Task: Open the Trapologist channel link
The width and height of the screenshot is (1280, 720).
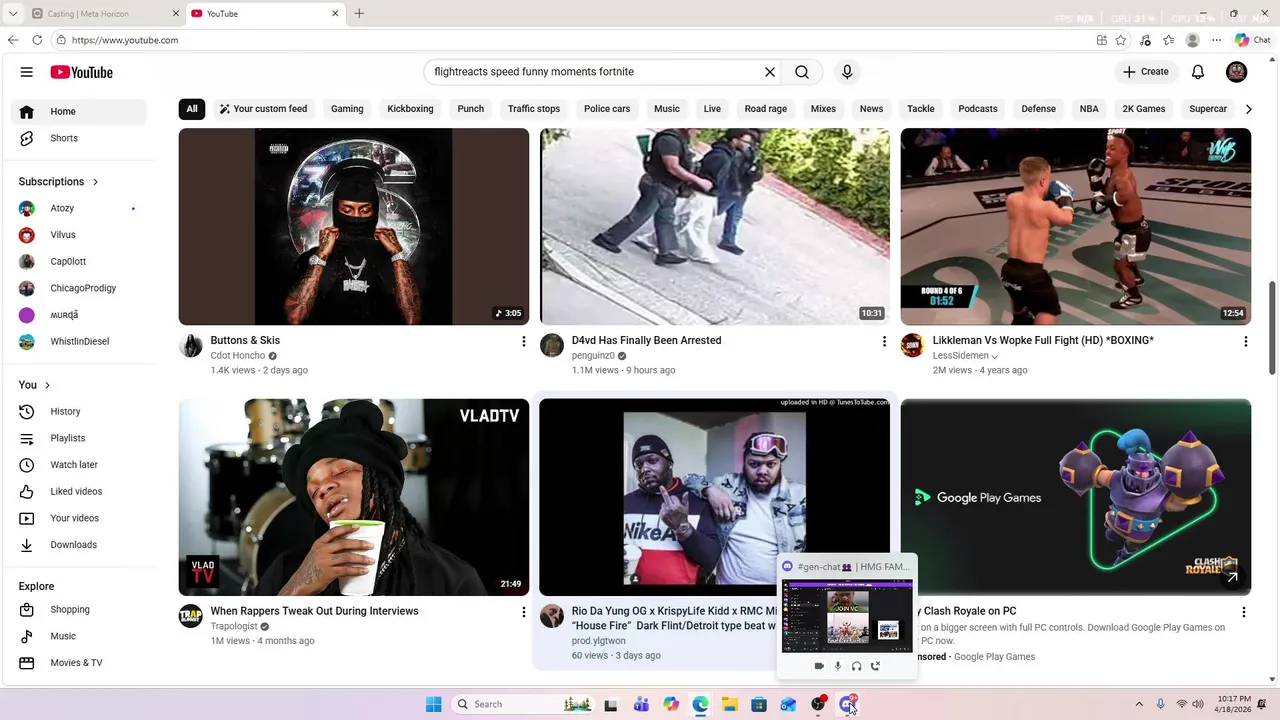Action: point(234,627)
